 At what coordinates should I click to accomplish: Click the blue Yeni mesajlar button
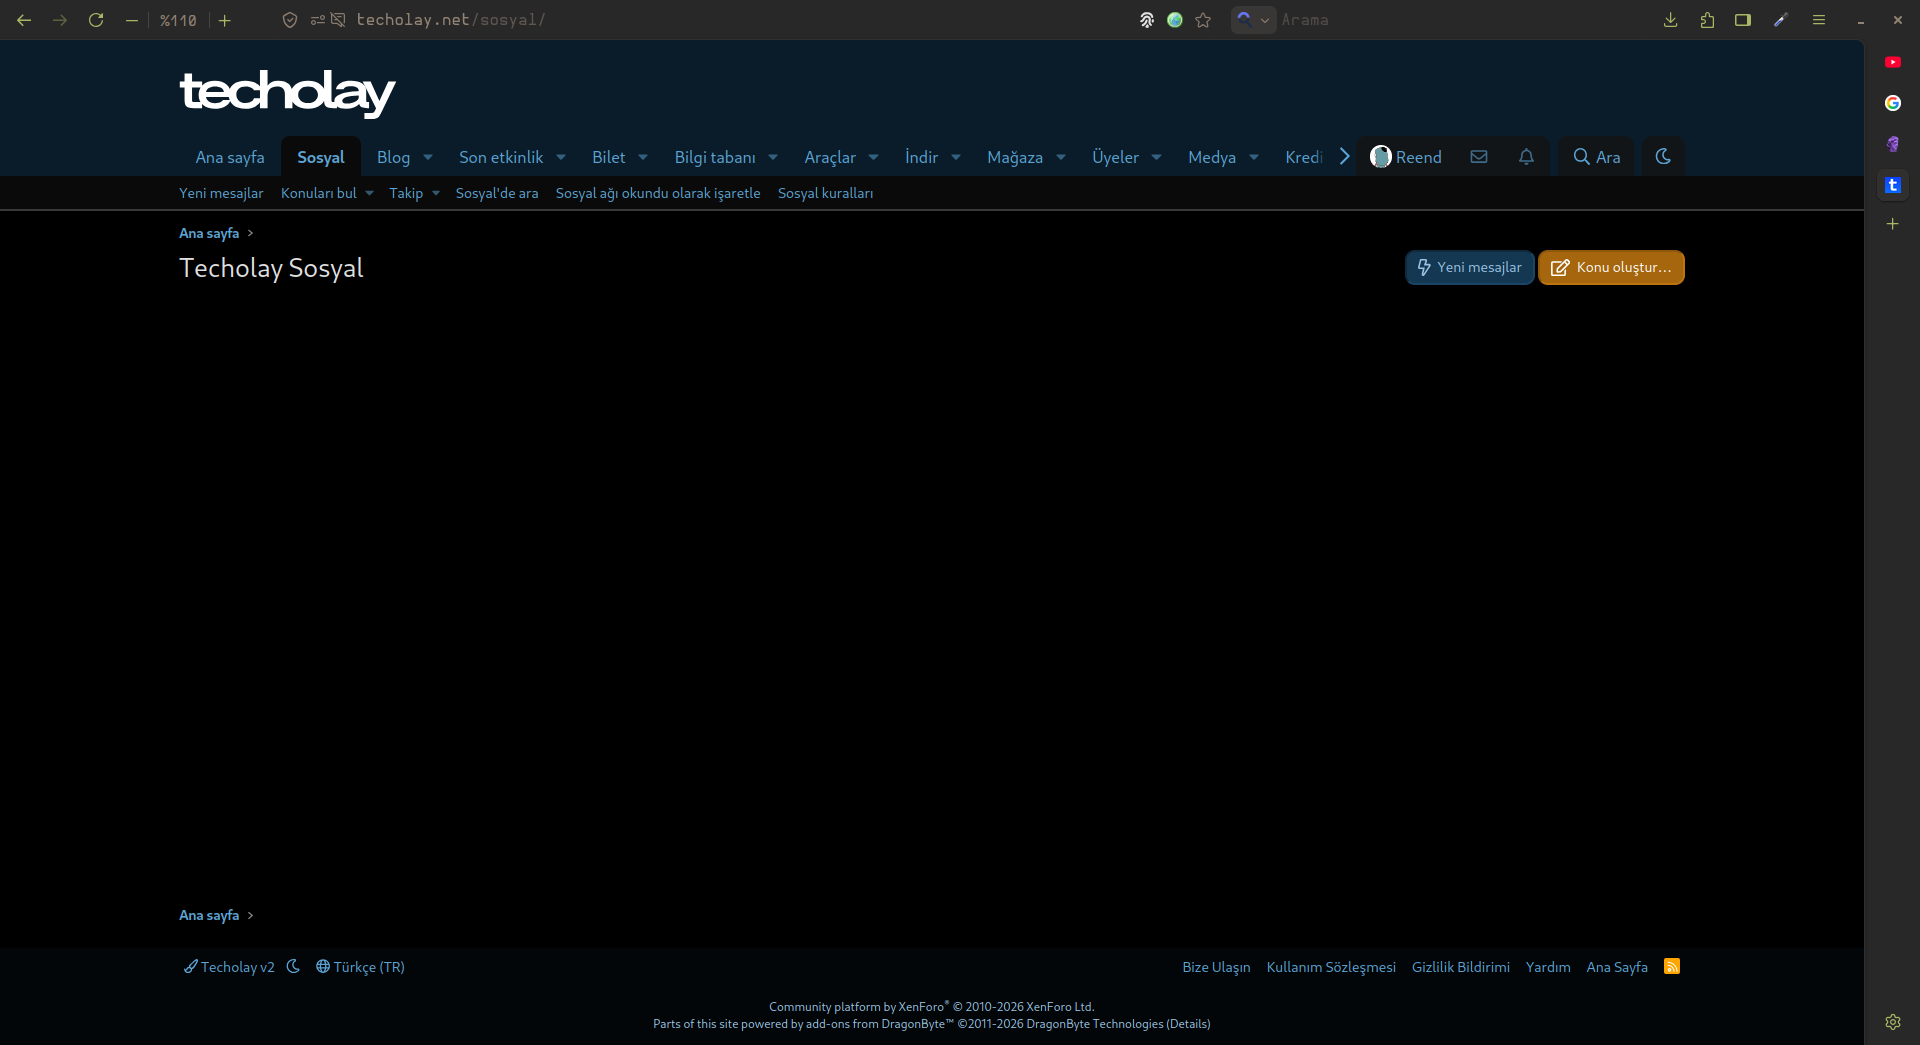[1470, 267]
